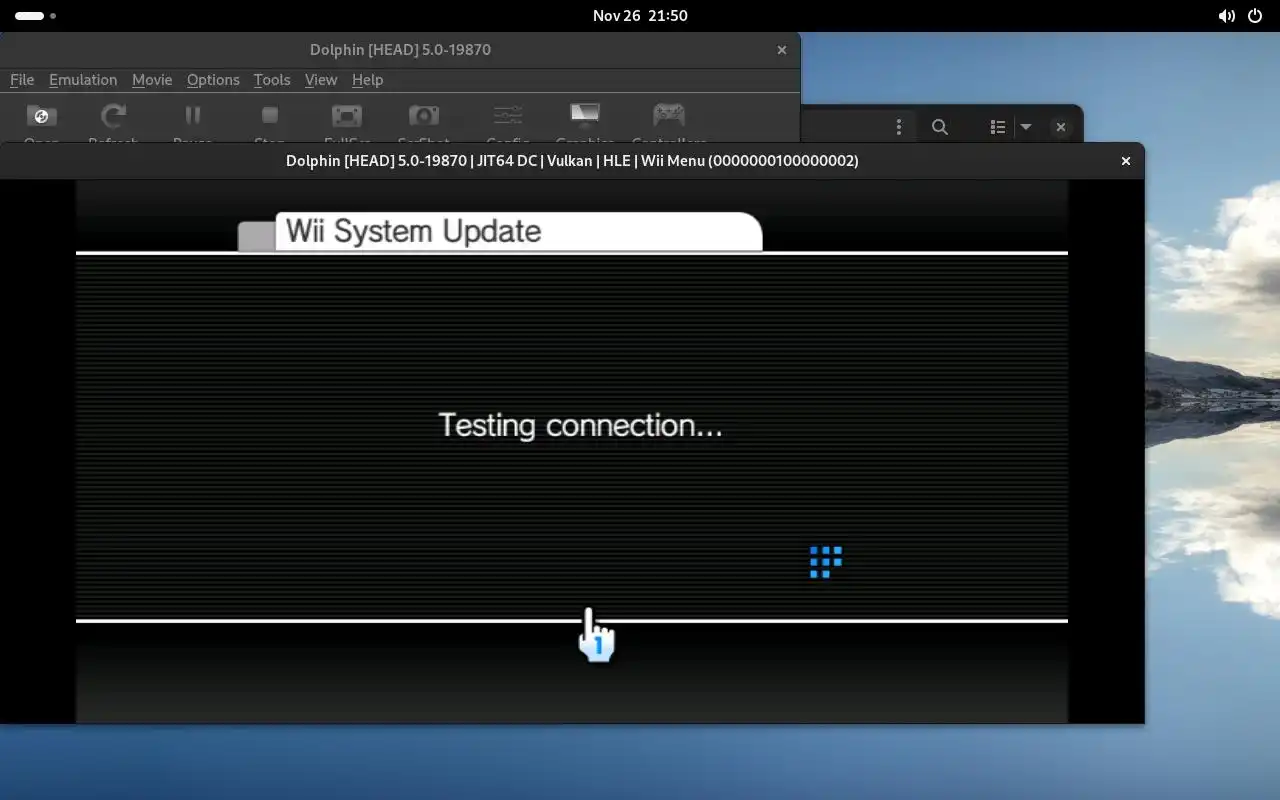1280x800 pixels.
Task: Click the FullScr toolbar icon
Action: click(x=347, y=116)
